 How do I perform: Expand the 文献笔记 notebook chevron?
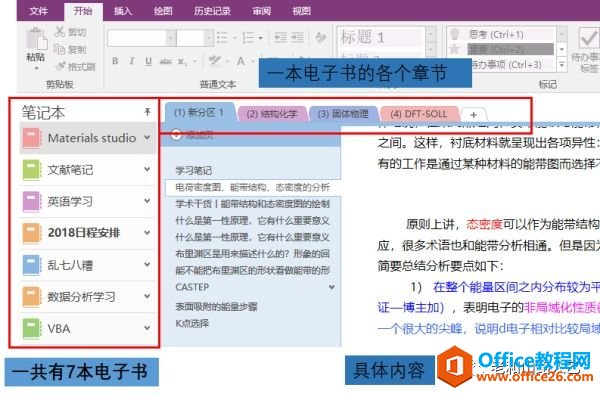[x=147, y=169]
